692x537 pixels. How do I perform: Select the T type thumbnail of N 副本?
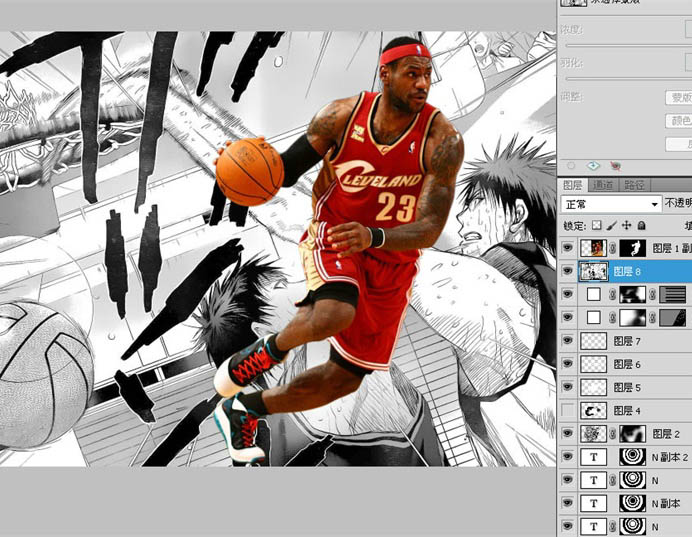click(x=593, y=503)
